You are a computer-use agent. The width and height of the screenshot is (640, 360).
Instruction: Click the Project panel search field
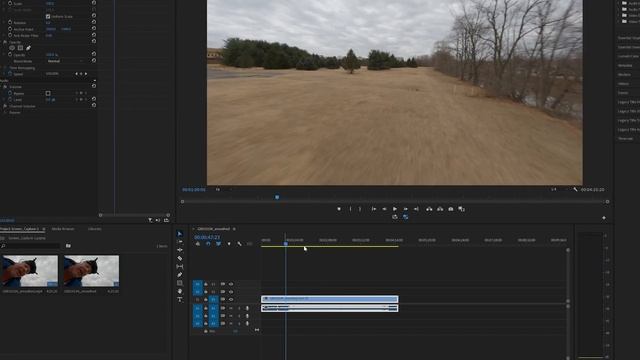tap(31, 246)
